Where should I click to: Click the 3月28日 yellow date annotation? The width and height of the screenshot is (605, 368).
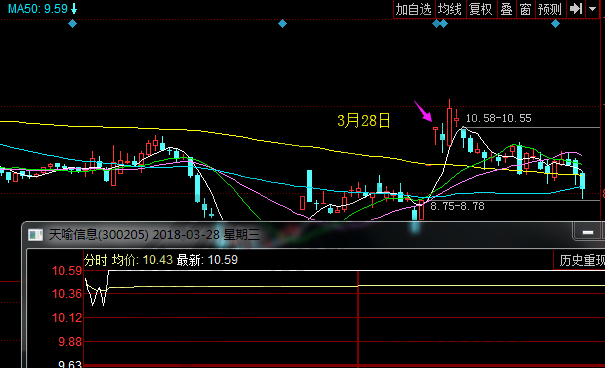[363, 121]
